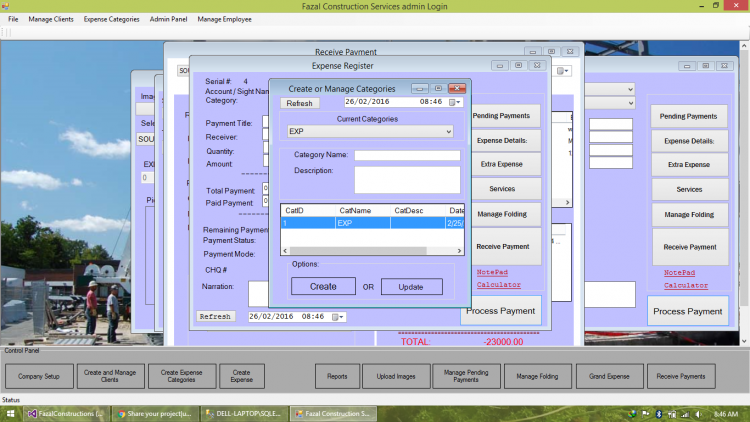This screenshot has width=750, height=422.
Task: Focus the Category Name input field
Action: tap(407, 155)
